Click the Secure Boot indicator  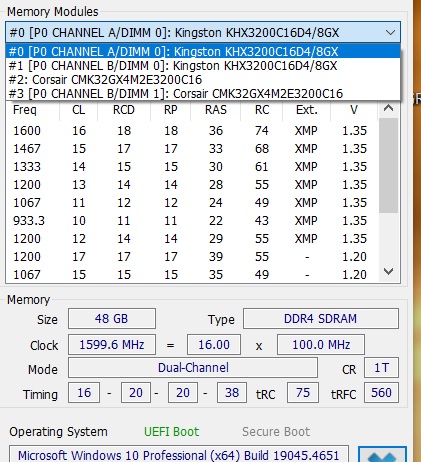coord(276,432)
